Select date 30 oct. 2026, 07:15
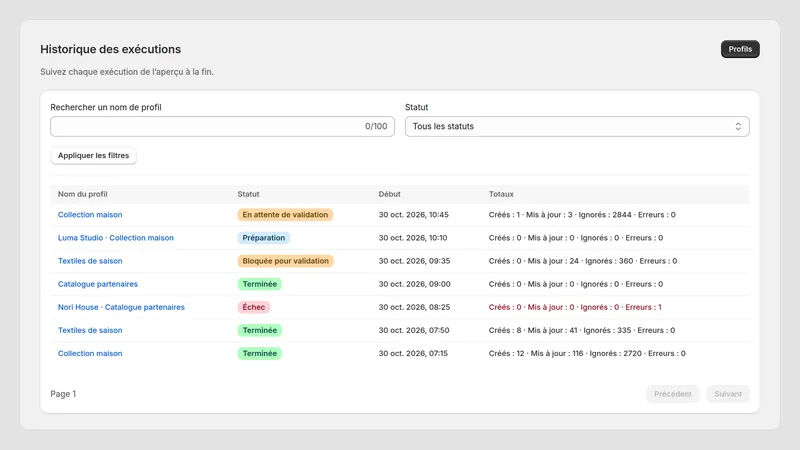This screenshot has width=800, height=450. pos(413,354)
